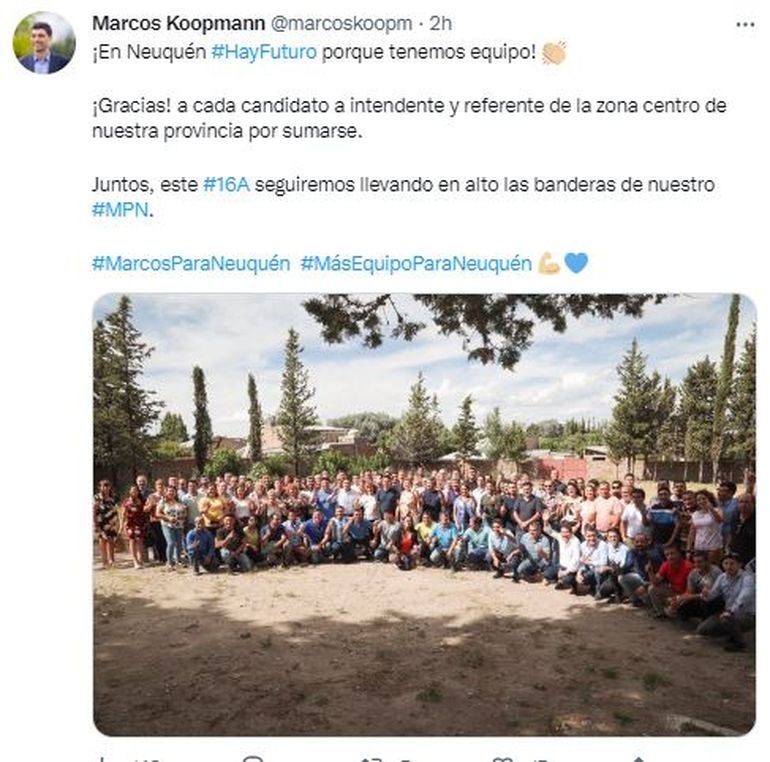Click the blue heart emoji
This screenshot has width=770, height=762.
tap(576, 263)
